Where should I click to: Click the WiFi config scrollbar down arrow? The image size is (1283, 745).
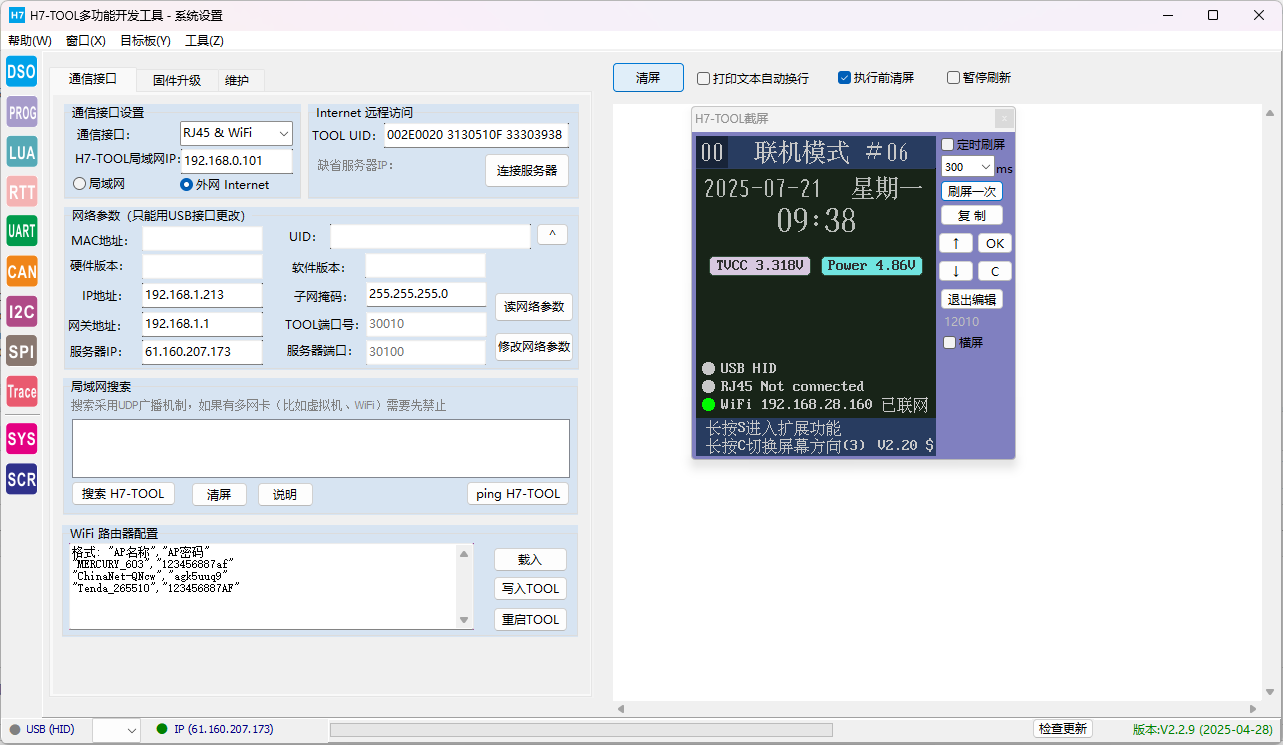pos(465,621)
